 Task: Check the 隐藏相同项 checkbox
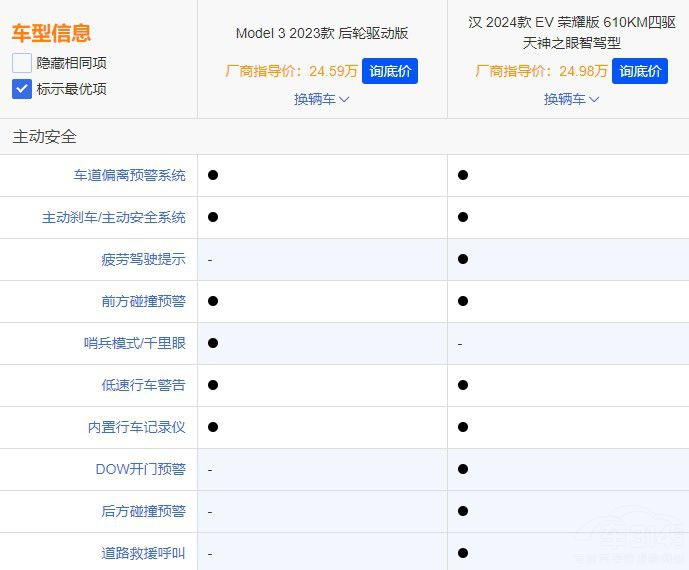tap(22, 63)
